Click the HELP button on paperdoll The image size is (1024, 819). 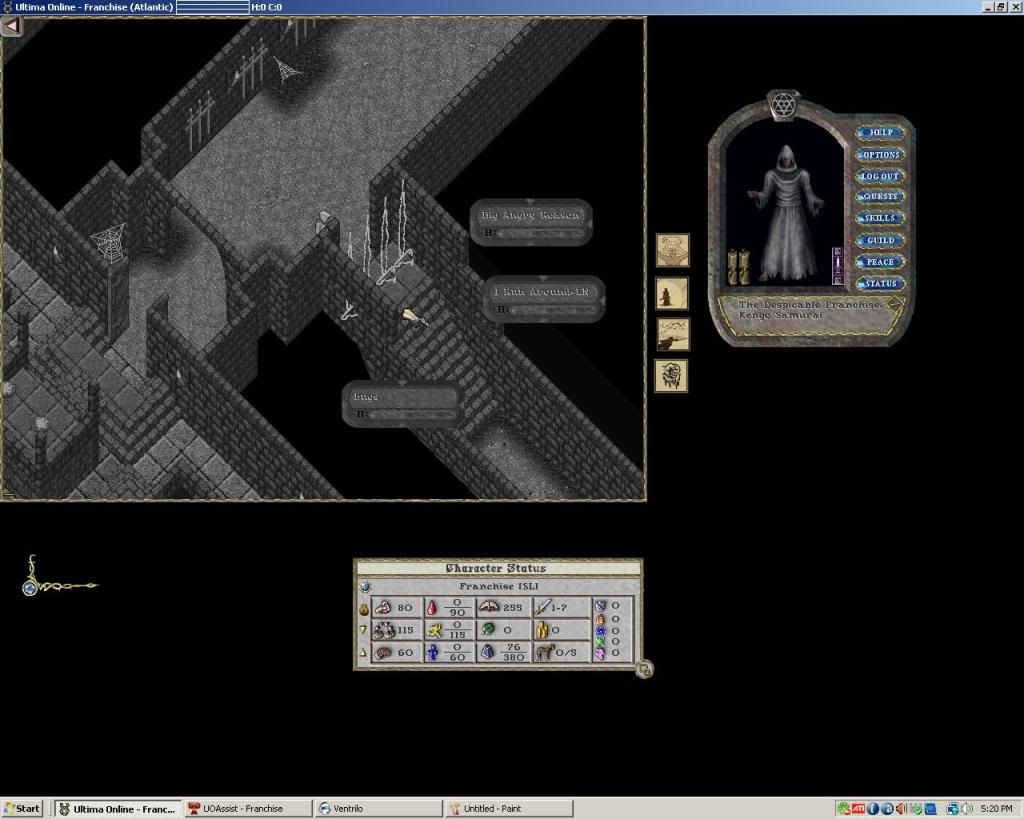(x=880, y=133)
